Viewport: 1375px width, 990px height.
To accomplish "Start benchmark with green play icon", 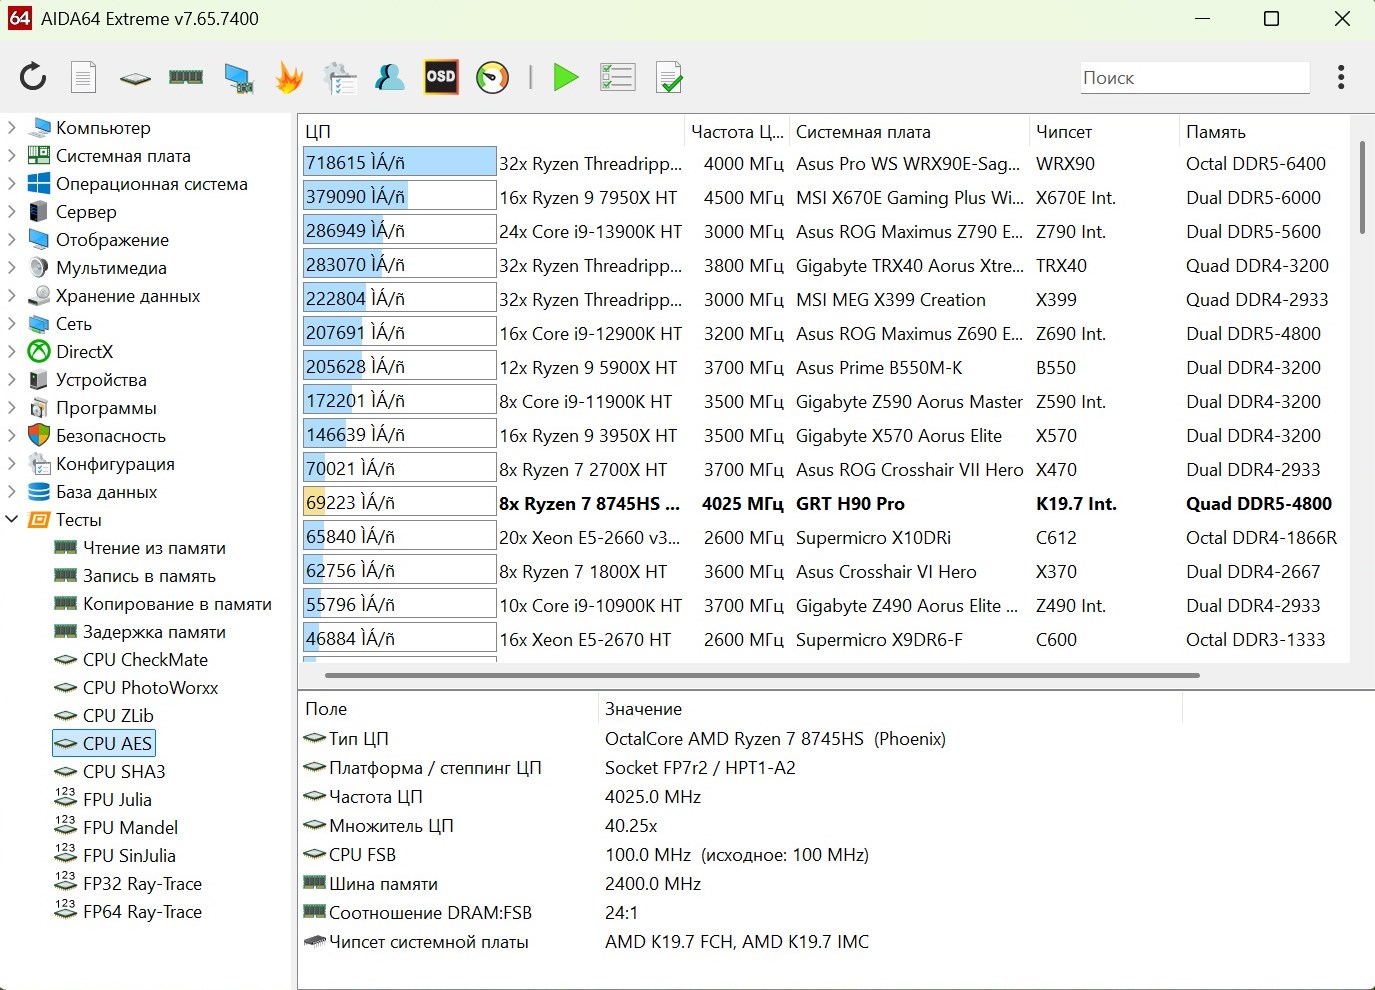I will (566, 77).
